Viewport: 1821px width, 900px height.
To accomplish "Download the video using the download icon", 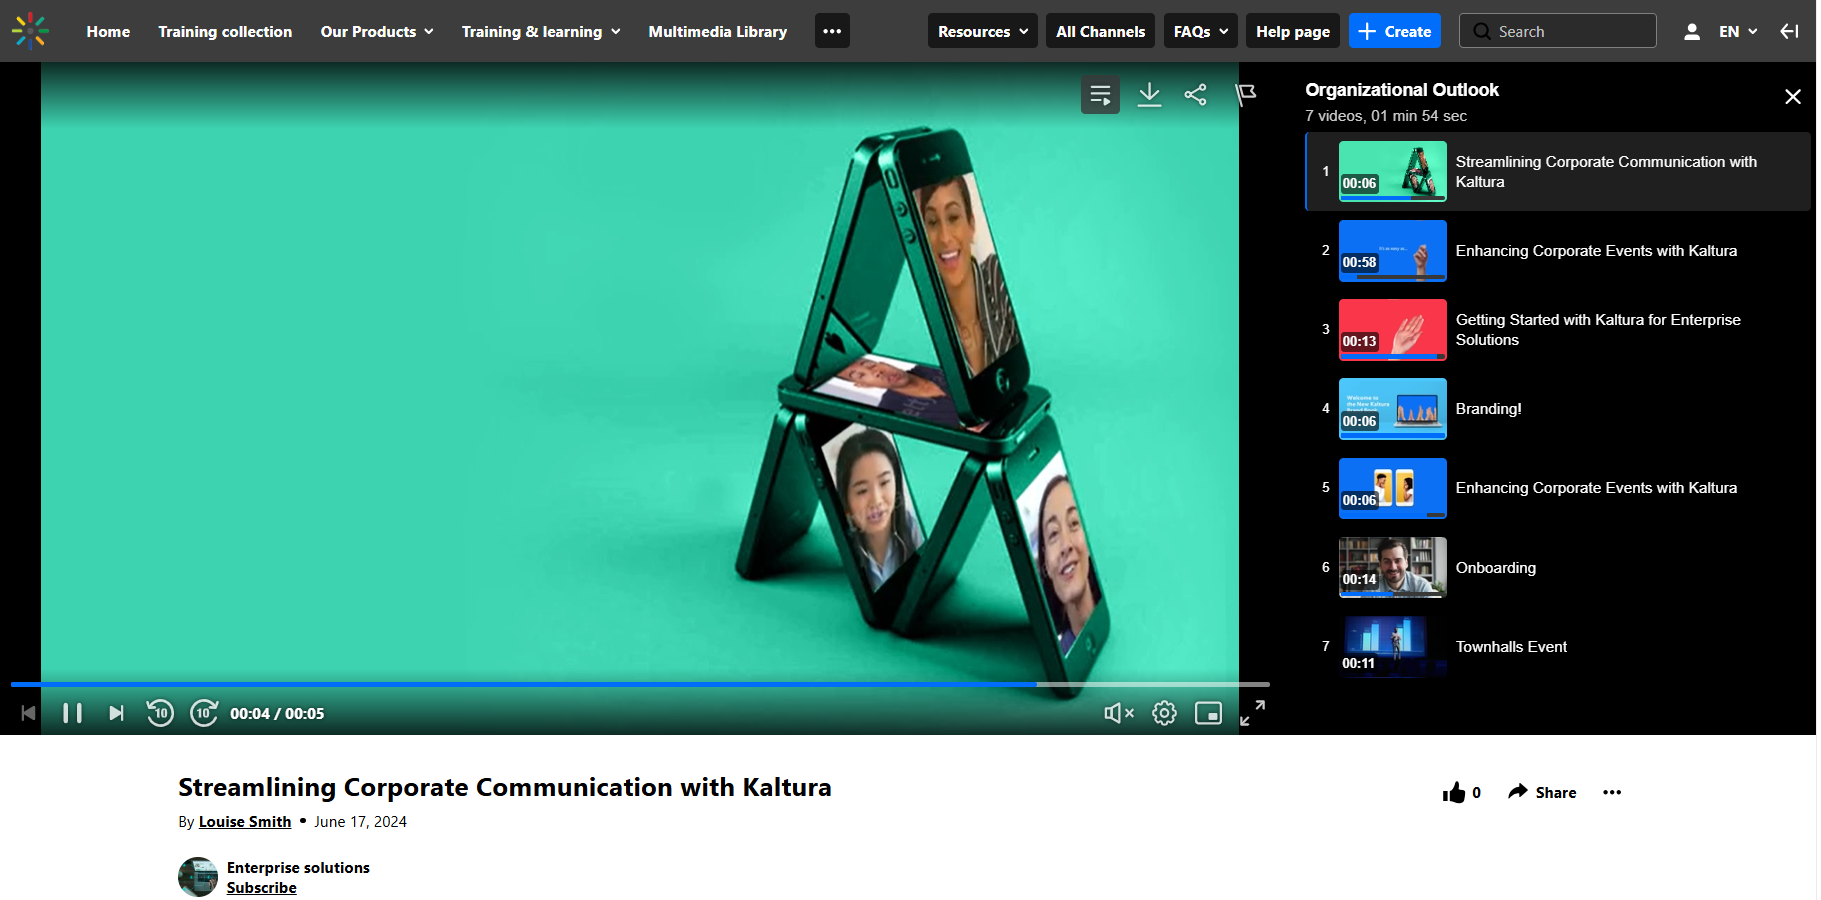I will click(1150, 95).
